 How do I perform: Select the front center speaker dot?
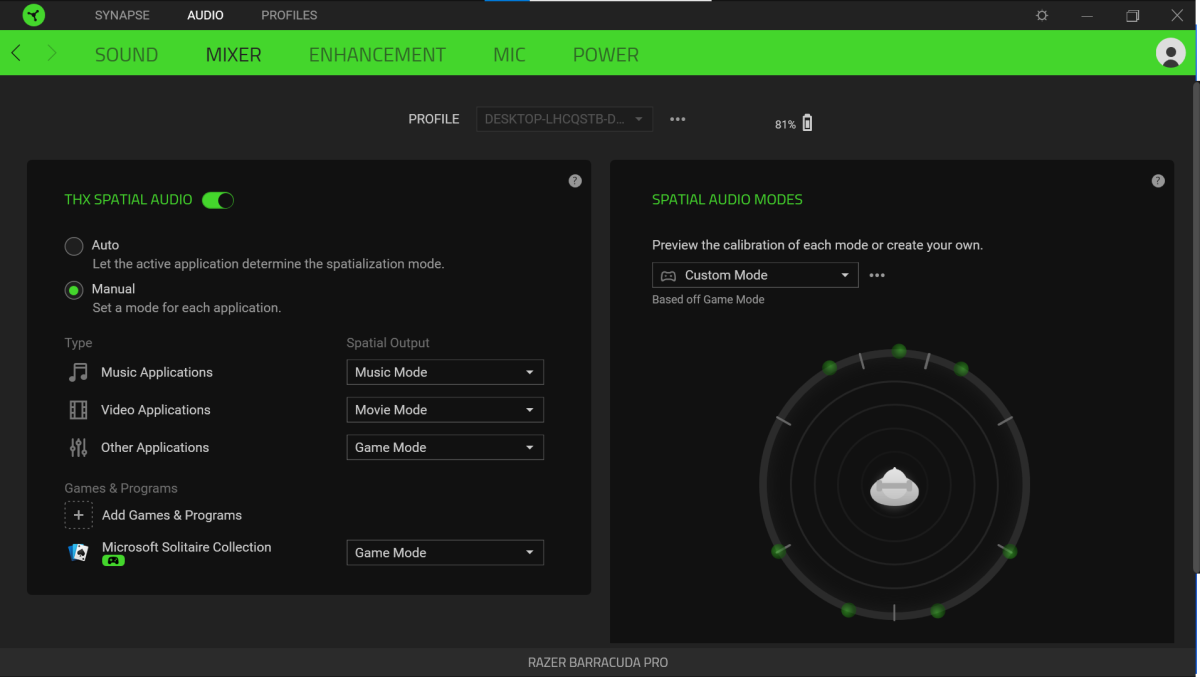click(899, 351)
